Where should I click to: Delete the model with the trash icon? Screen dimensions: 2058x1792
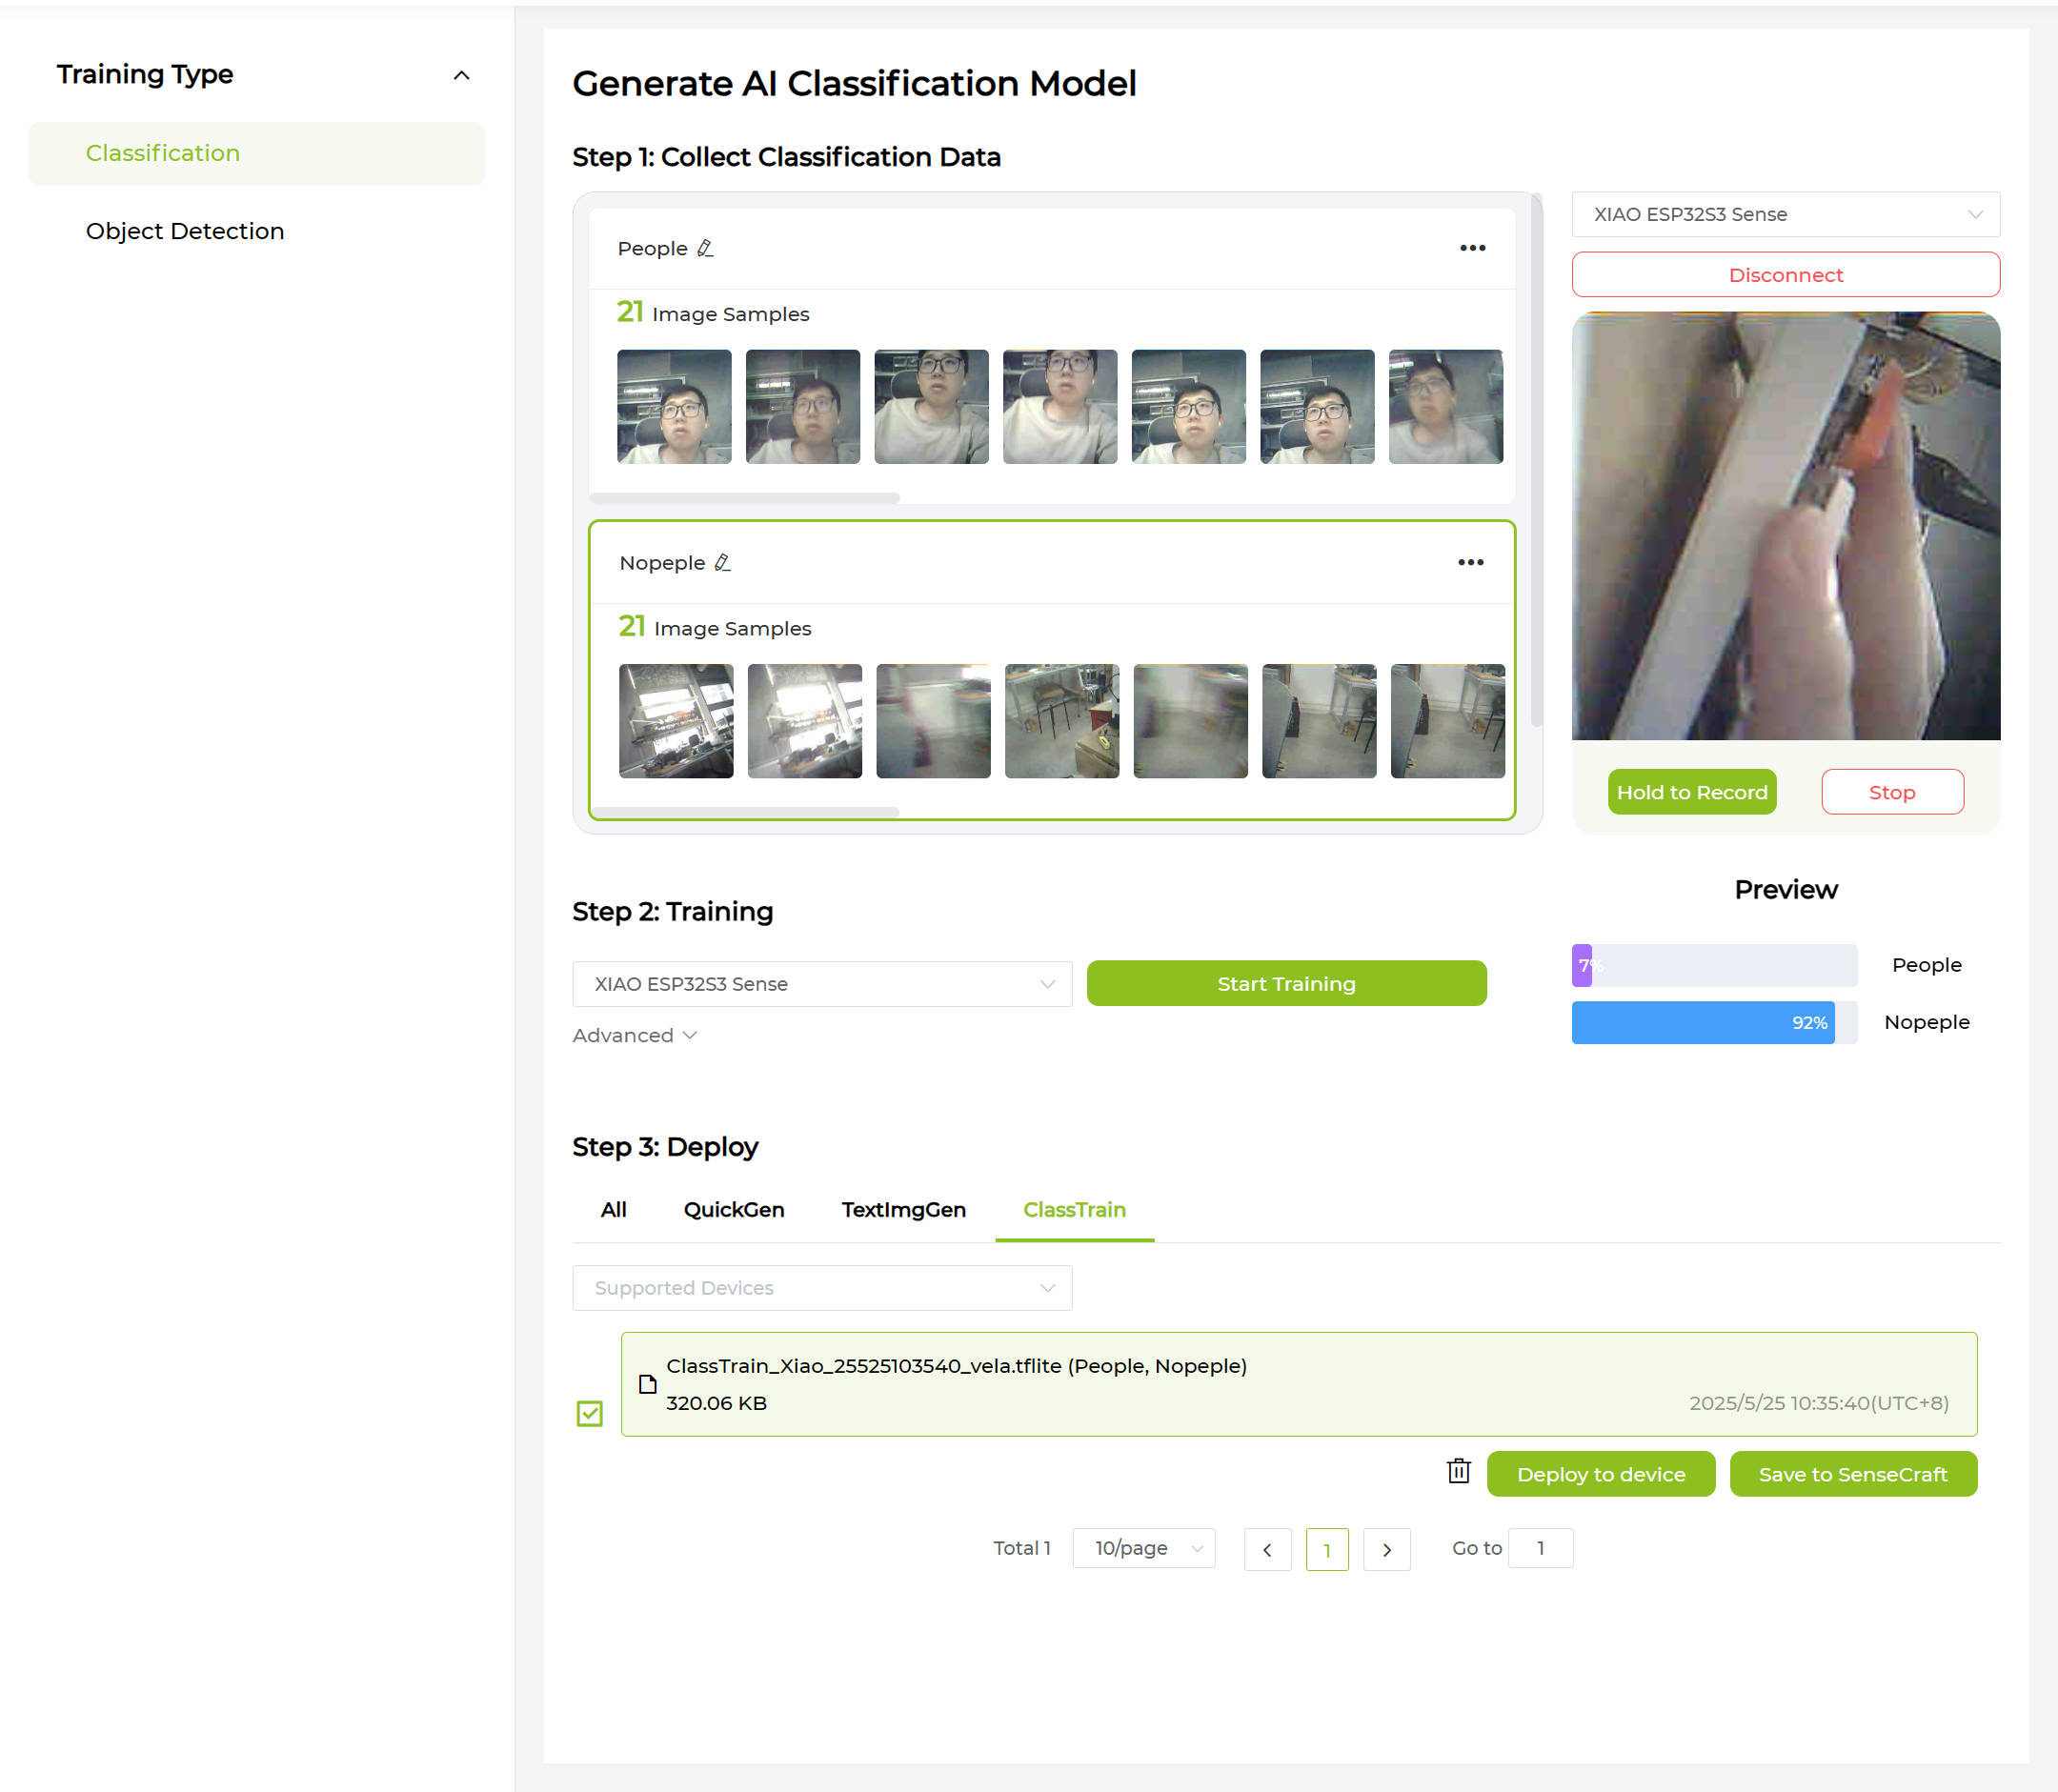pos(1458,1471)
